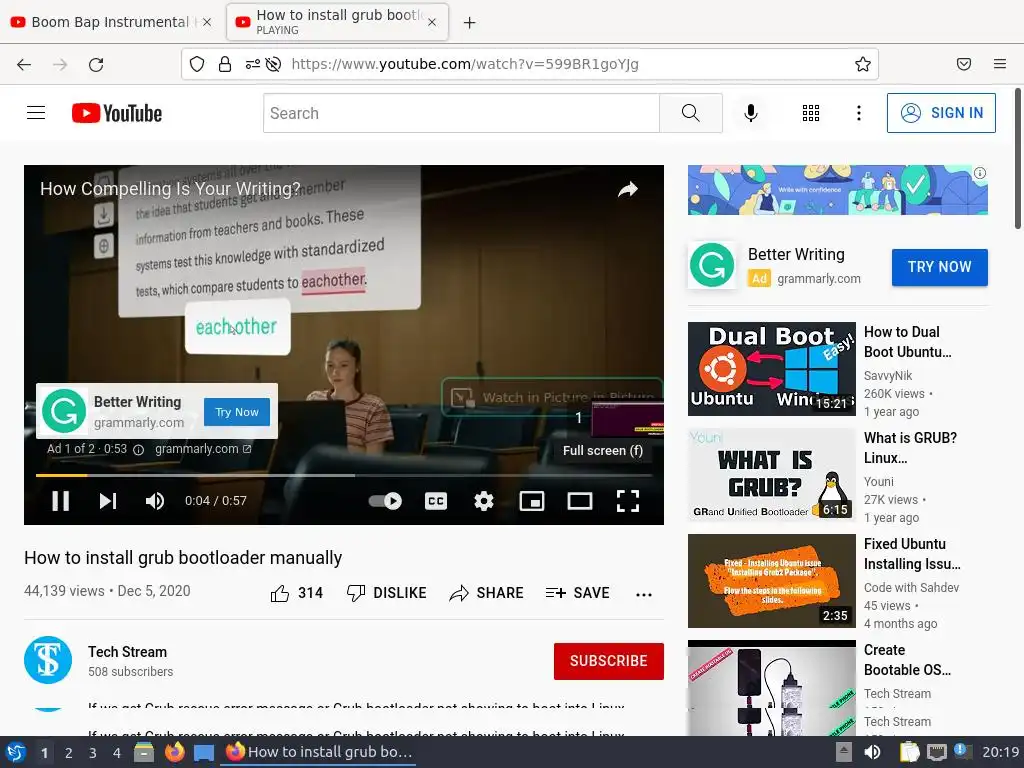Open the player settings gear
Viewport: 1024px width, 768px height.
pos(483,501)
